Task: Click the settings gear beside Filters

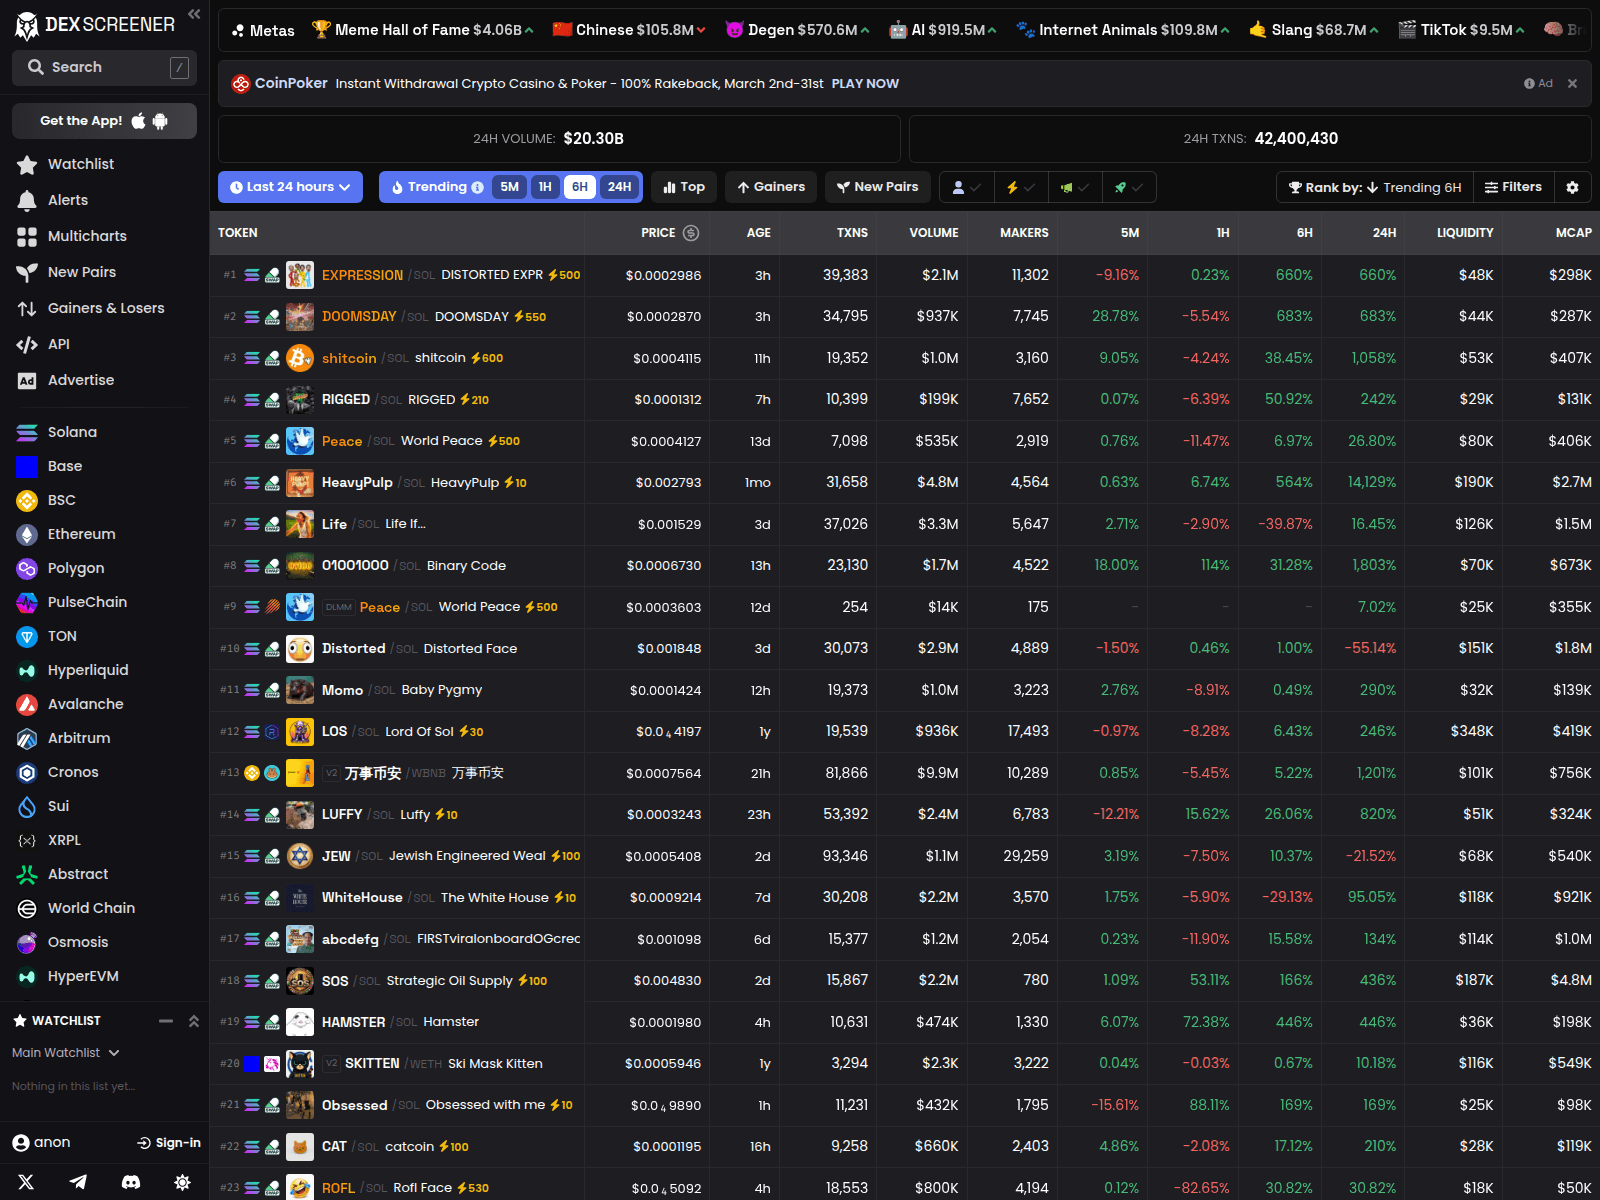Action: [1573, 187]
